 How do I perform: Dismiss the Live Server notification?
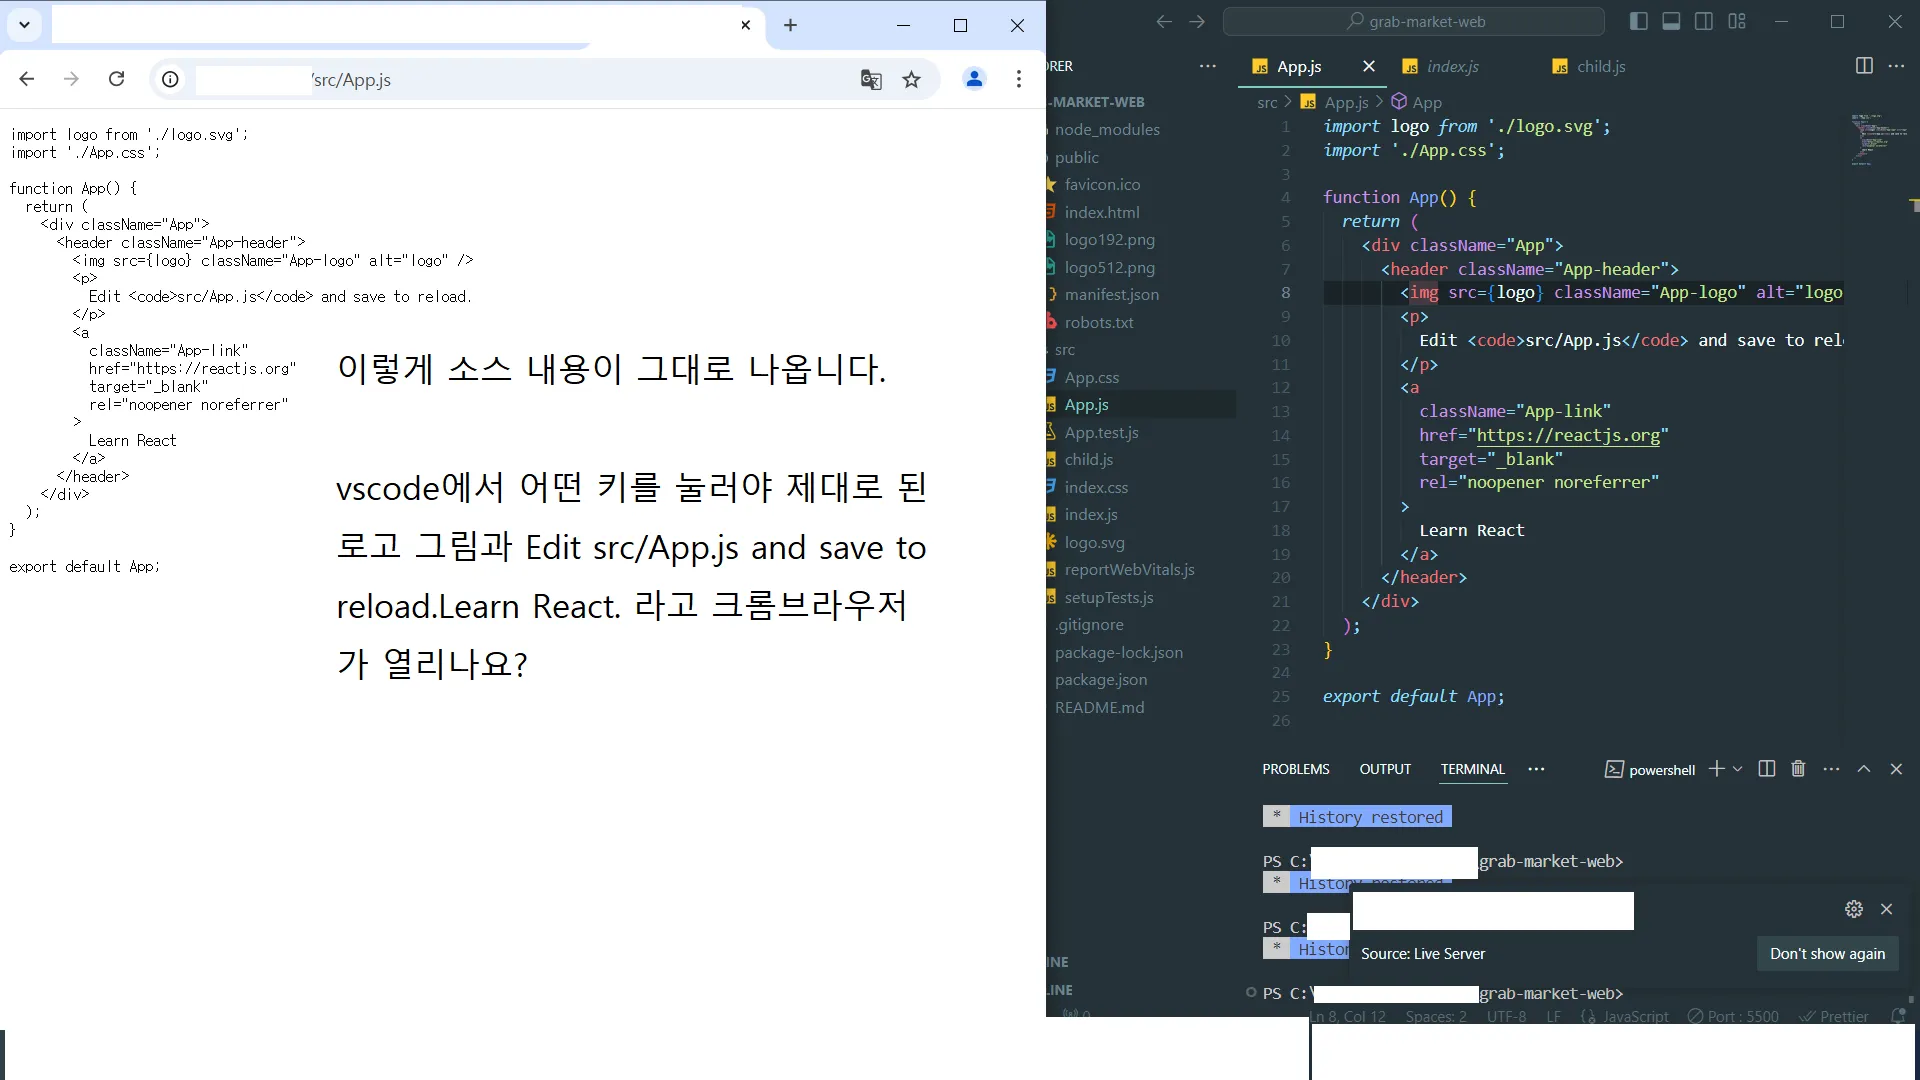tap(1887, 909)
